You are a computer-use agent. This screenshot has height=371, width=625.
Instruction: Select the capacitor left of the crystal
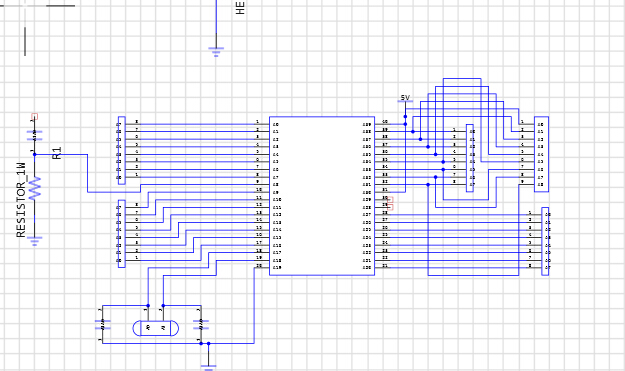(102, 325)
